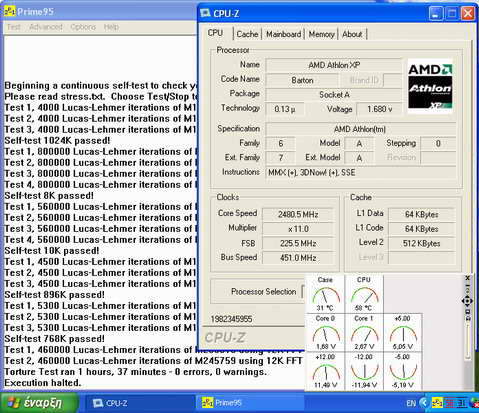Open the Processor Selection dropdown

(x=303, y=292)
